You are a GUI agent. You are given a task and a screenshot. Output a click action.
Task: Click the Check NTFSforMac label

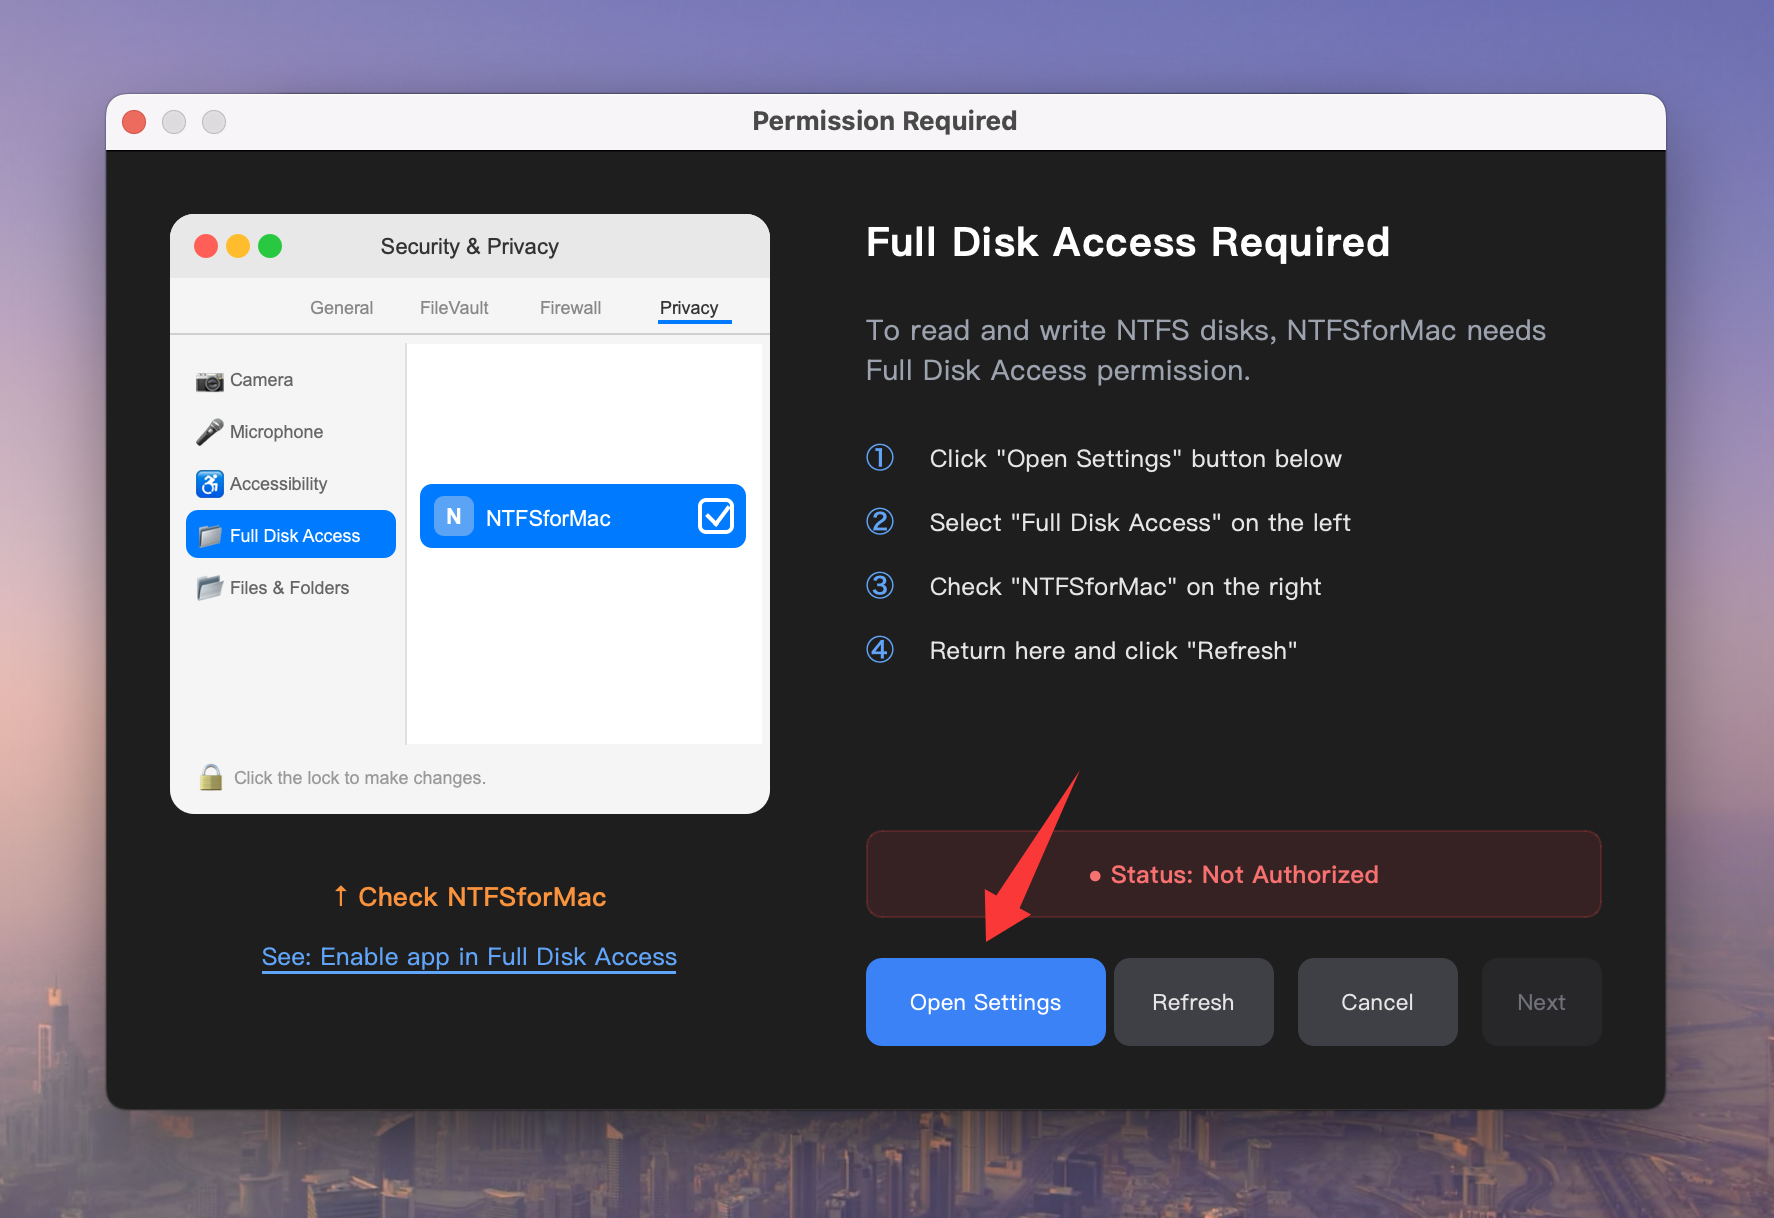point(469,896)
